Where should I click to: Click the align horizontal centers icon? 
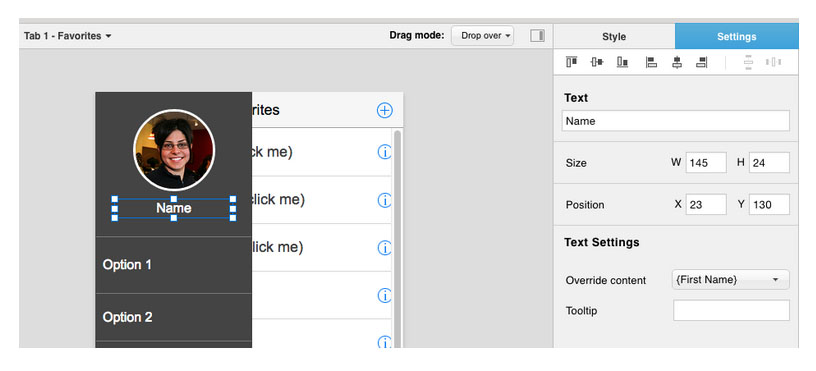coord(677,62)
